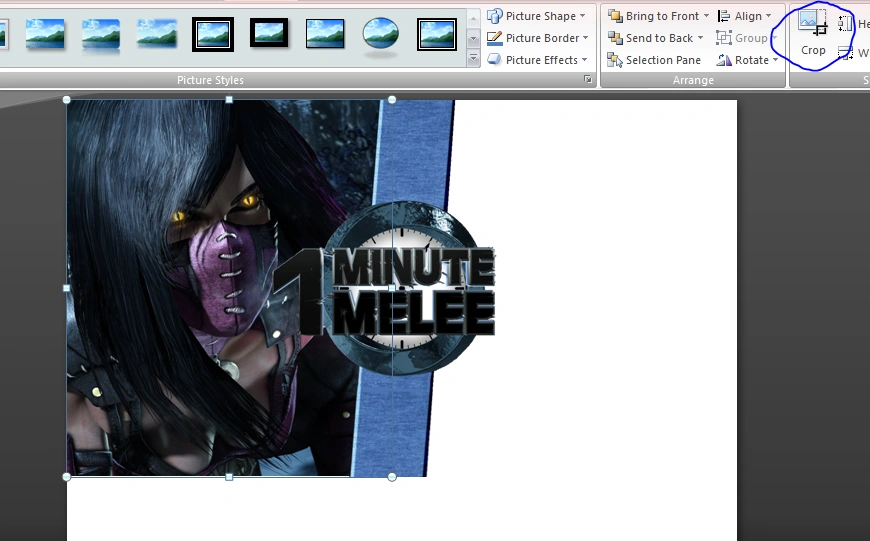The image size is (870, 541).
Task: Click the top-left corner handle of selected picture
Action: [67, 100]
